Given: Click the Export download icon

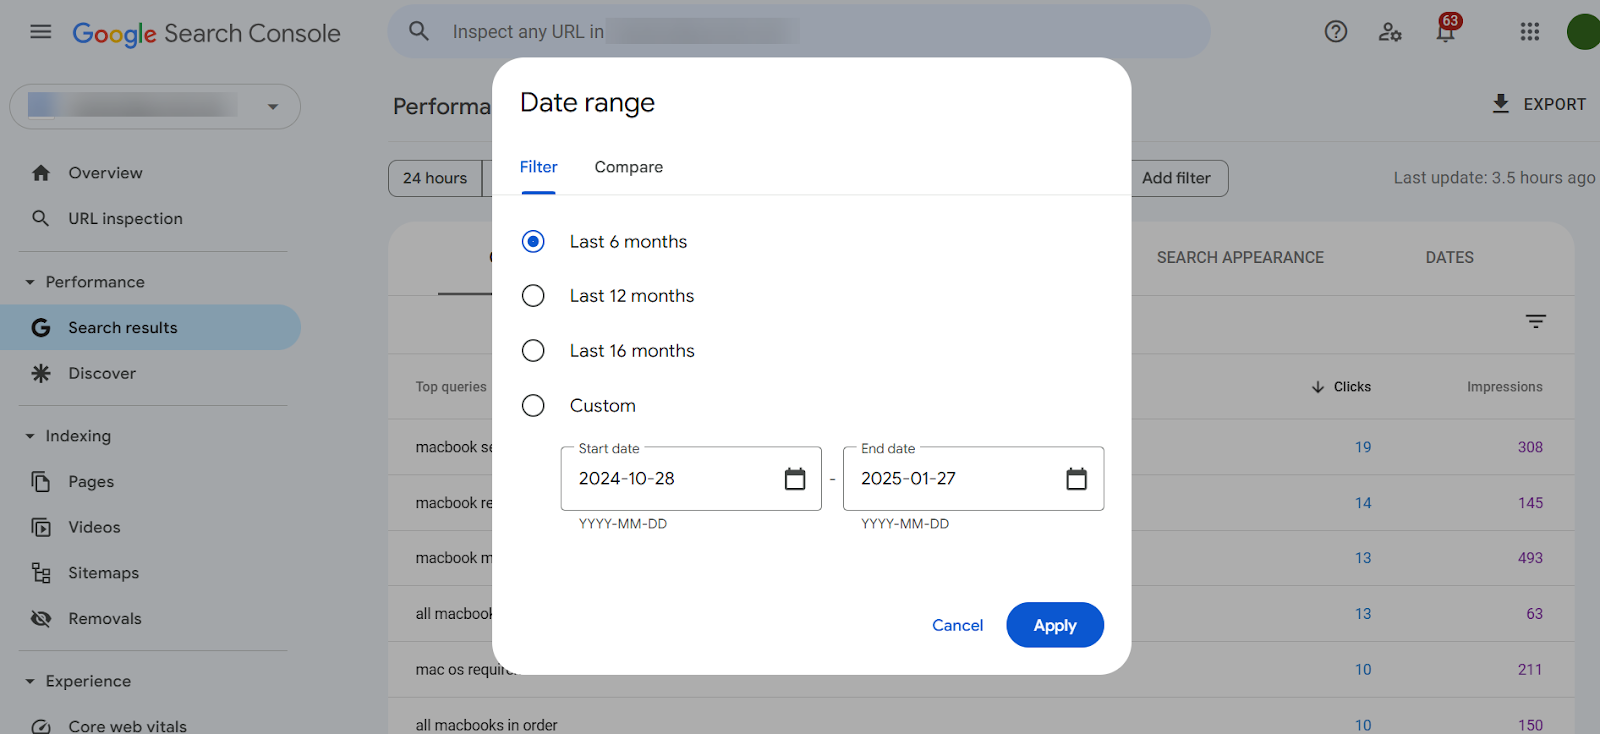Looking at the screenshot, I should pos(1501,104).
